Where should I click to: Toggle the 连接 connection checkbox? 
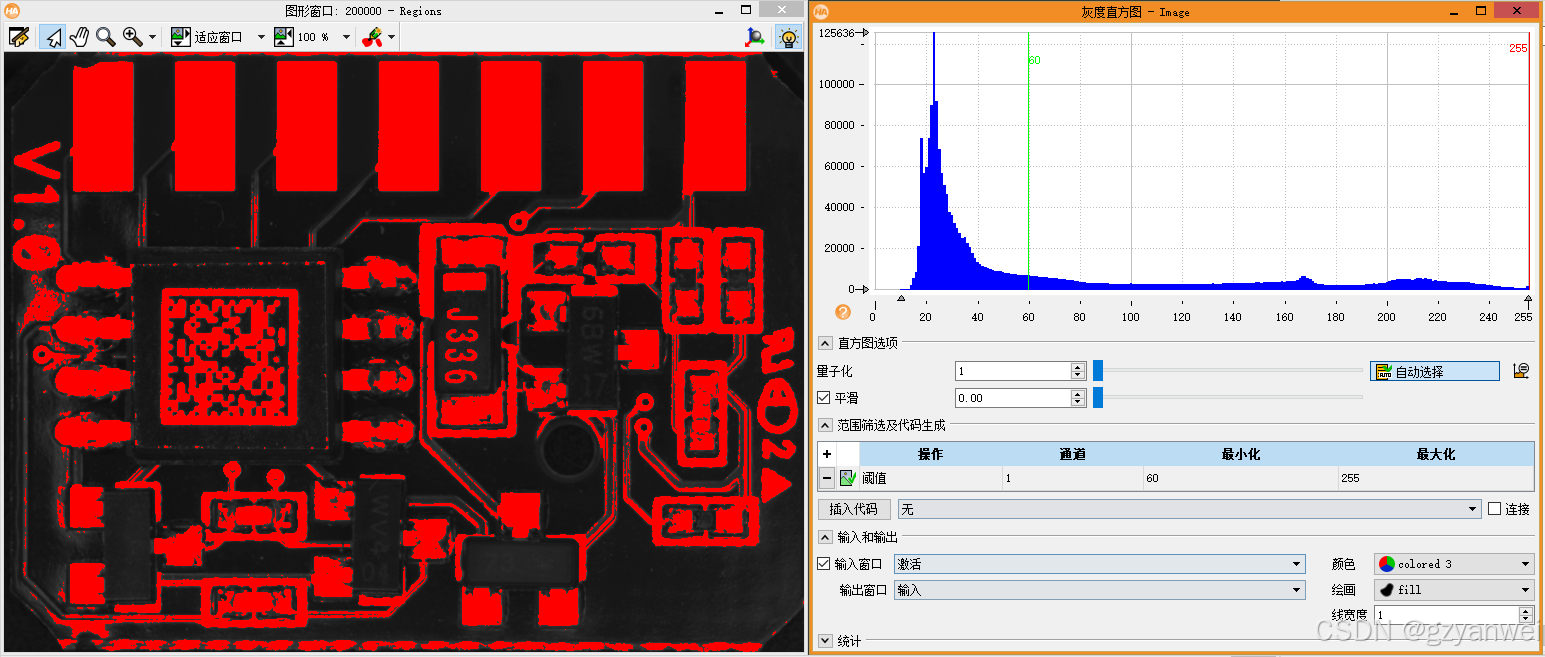coord(1495,509)
